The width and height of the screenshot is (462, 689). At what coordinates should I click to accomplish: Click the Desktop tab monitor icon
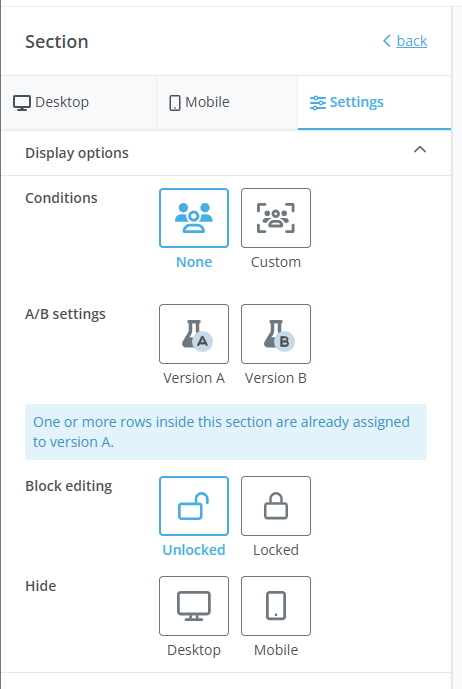tap(22, 103)
